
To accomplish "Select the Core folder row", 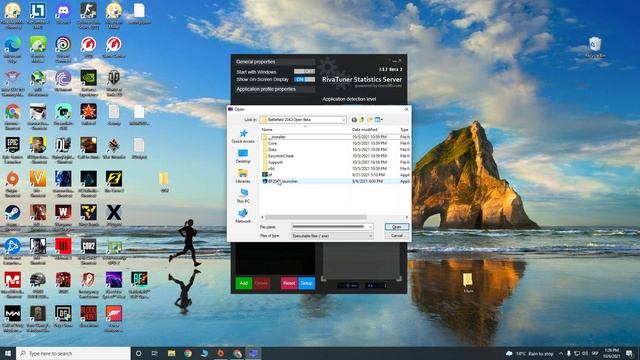I will tap(335, 143).
